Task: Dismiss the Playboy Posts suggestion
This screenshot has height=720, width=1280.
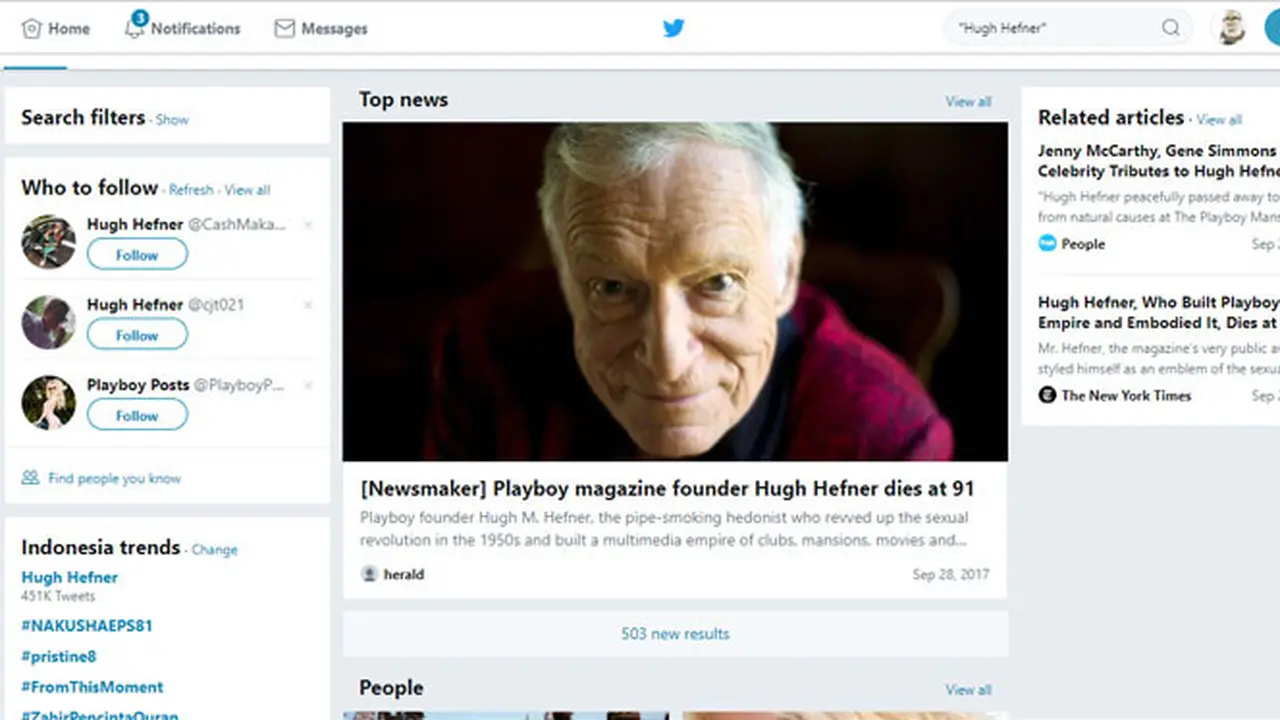Action: [x=308, y=385]
